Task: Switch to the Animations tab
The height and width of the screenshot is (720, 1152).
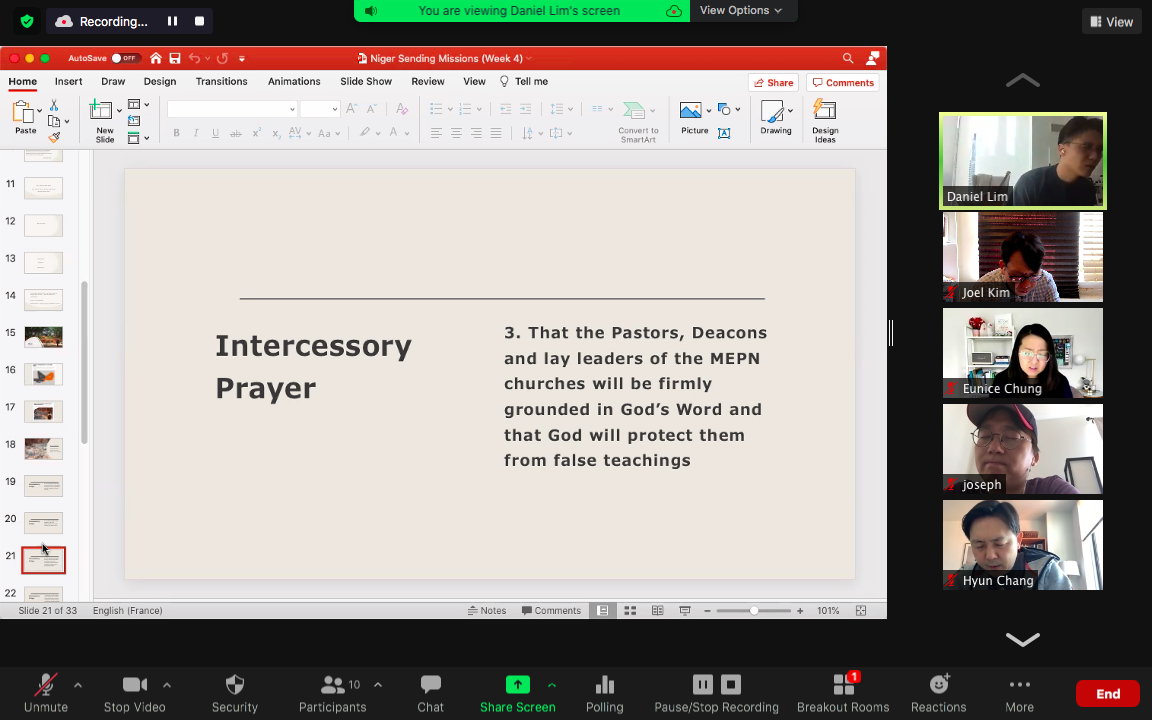Action: (294, 82)
